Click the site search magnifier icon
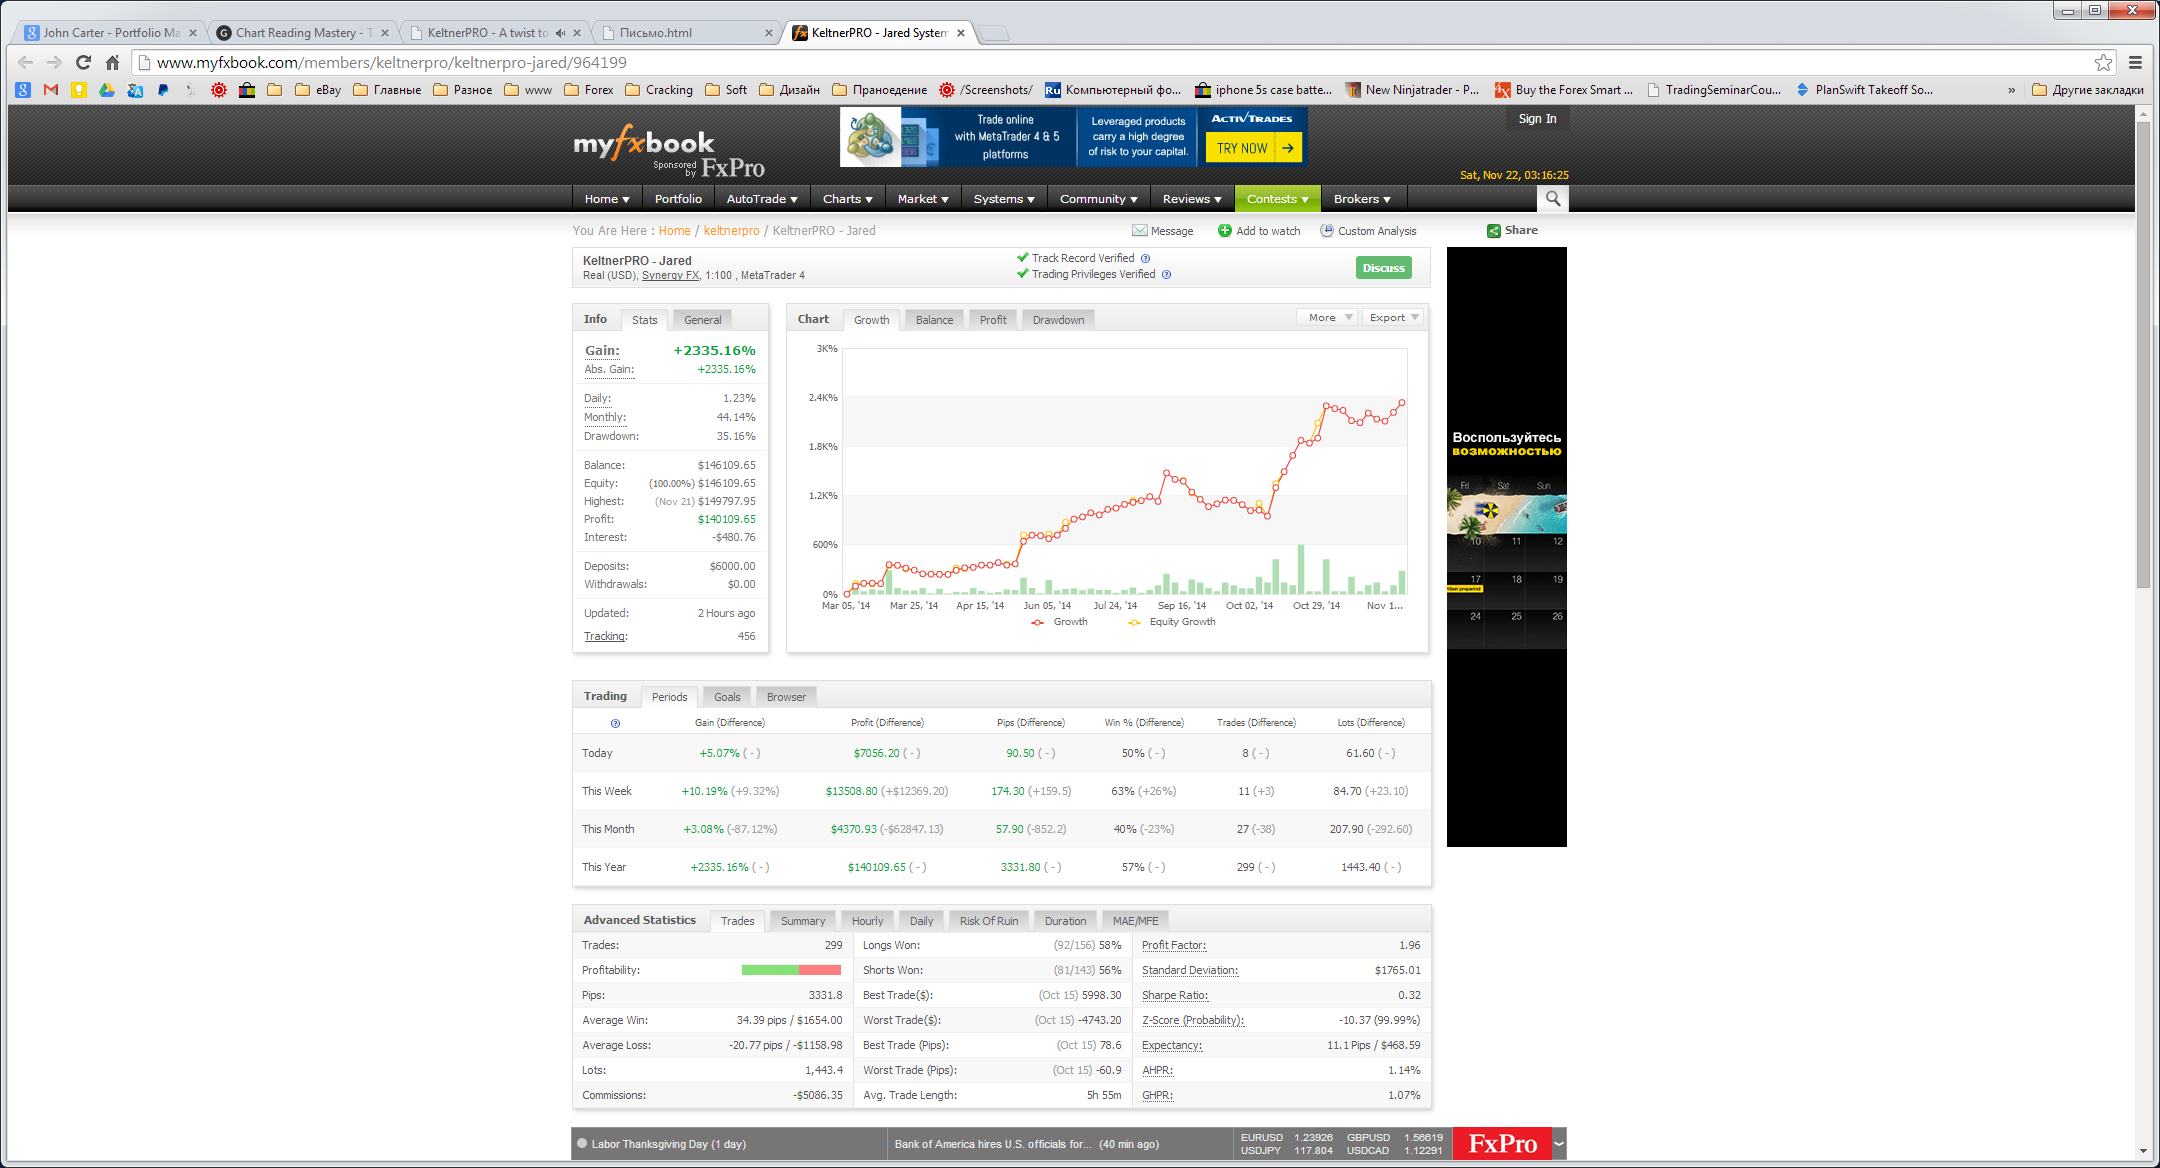This screenshot has width=2160, height=1168. [1552, 199]
